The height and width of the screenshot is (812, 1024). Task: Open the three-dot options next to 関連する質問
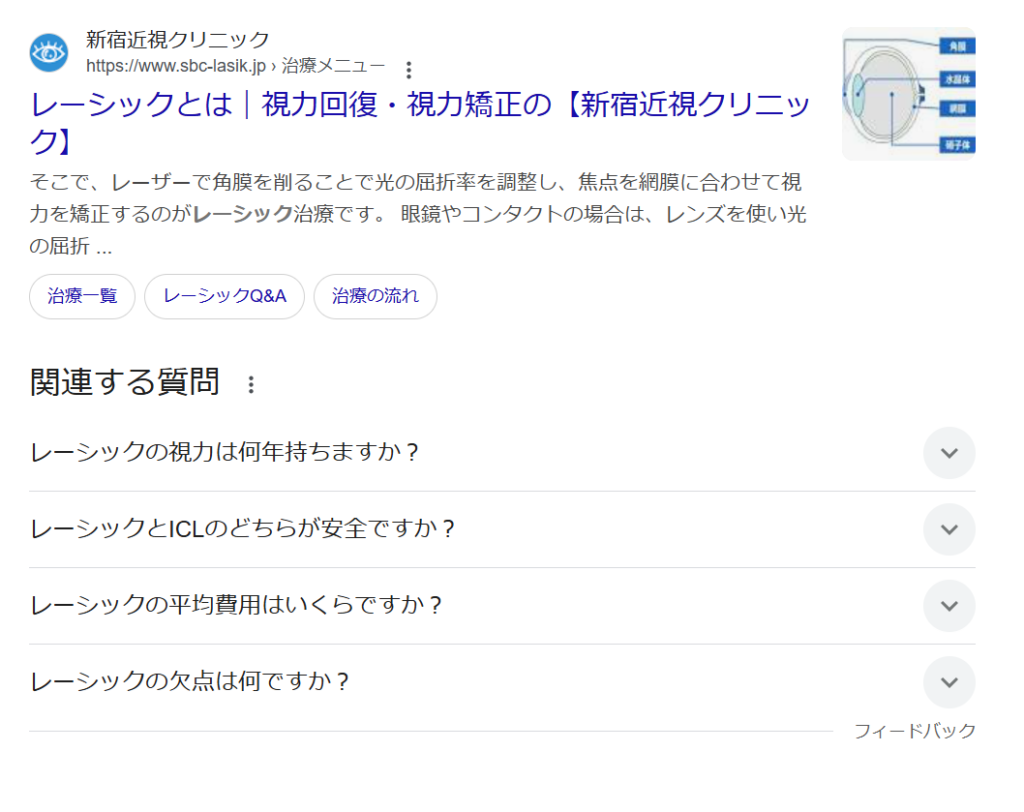click(251, 385)
